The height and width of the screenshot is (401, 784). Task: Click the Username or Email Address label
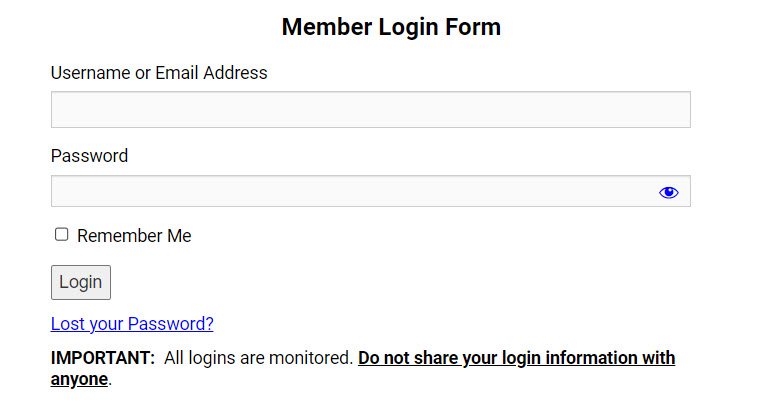[x=159, y=73]
